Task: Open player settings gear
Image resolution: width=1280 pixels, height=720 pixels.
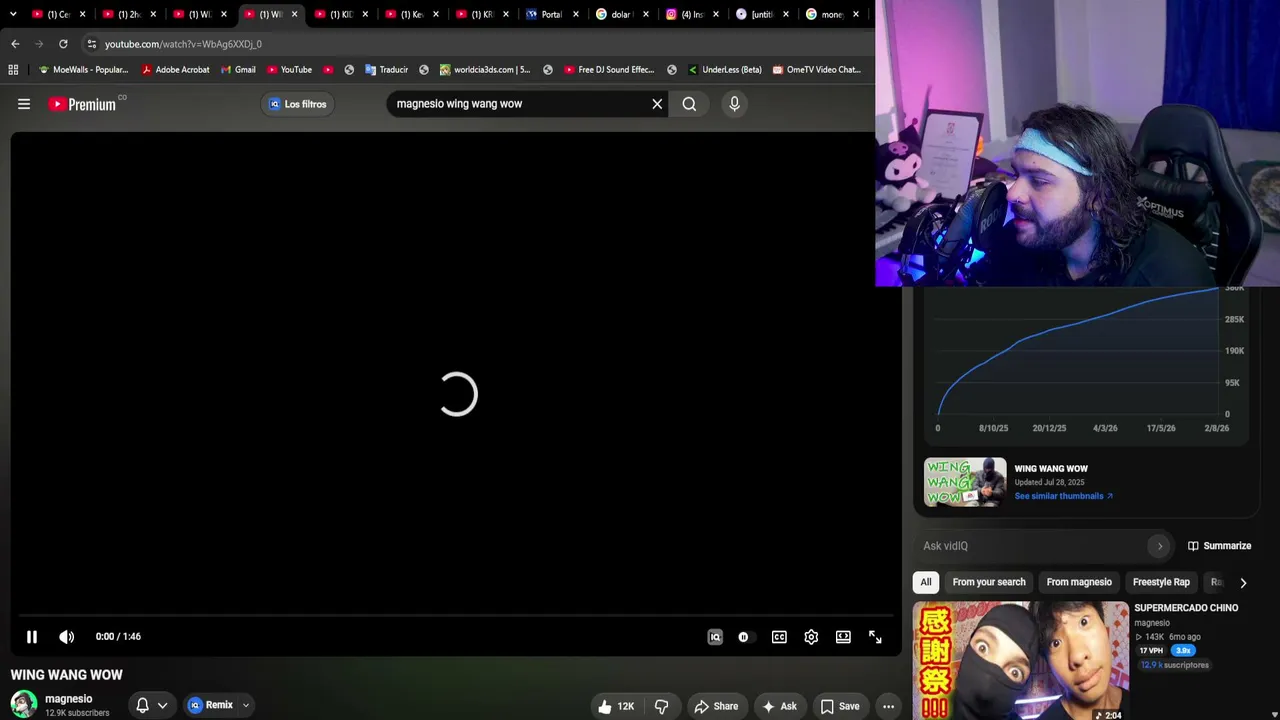Action: coord(811,637)
